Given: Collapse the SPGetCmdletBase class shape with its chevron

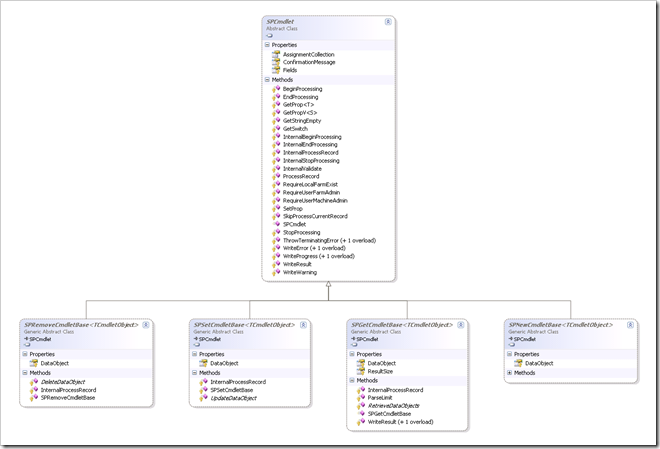Looking at the screenshot, I should point(460,325).
